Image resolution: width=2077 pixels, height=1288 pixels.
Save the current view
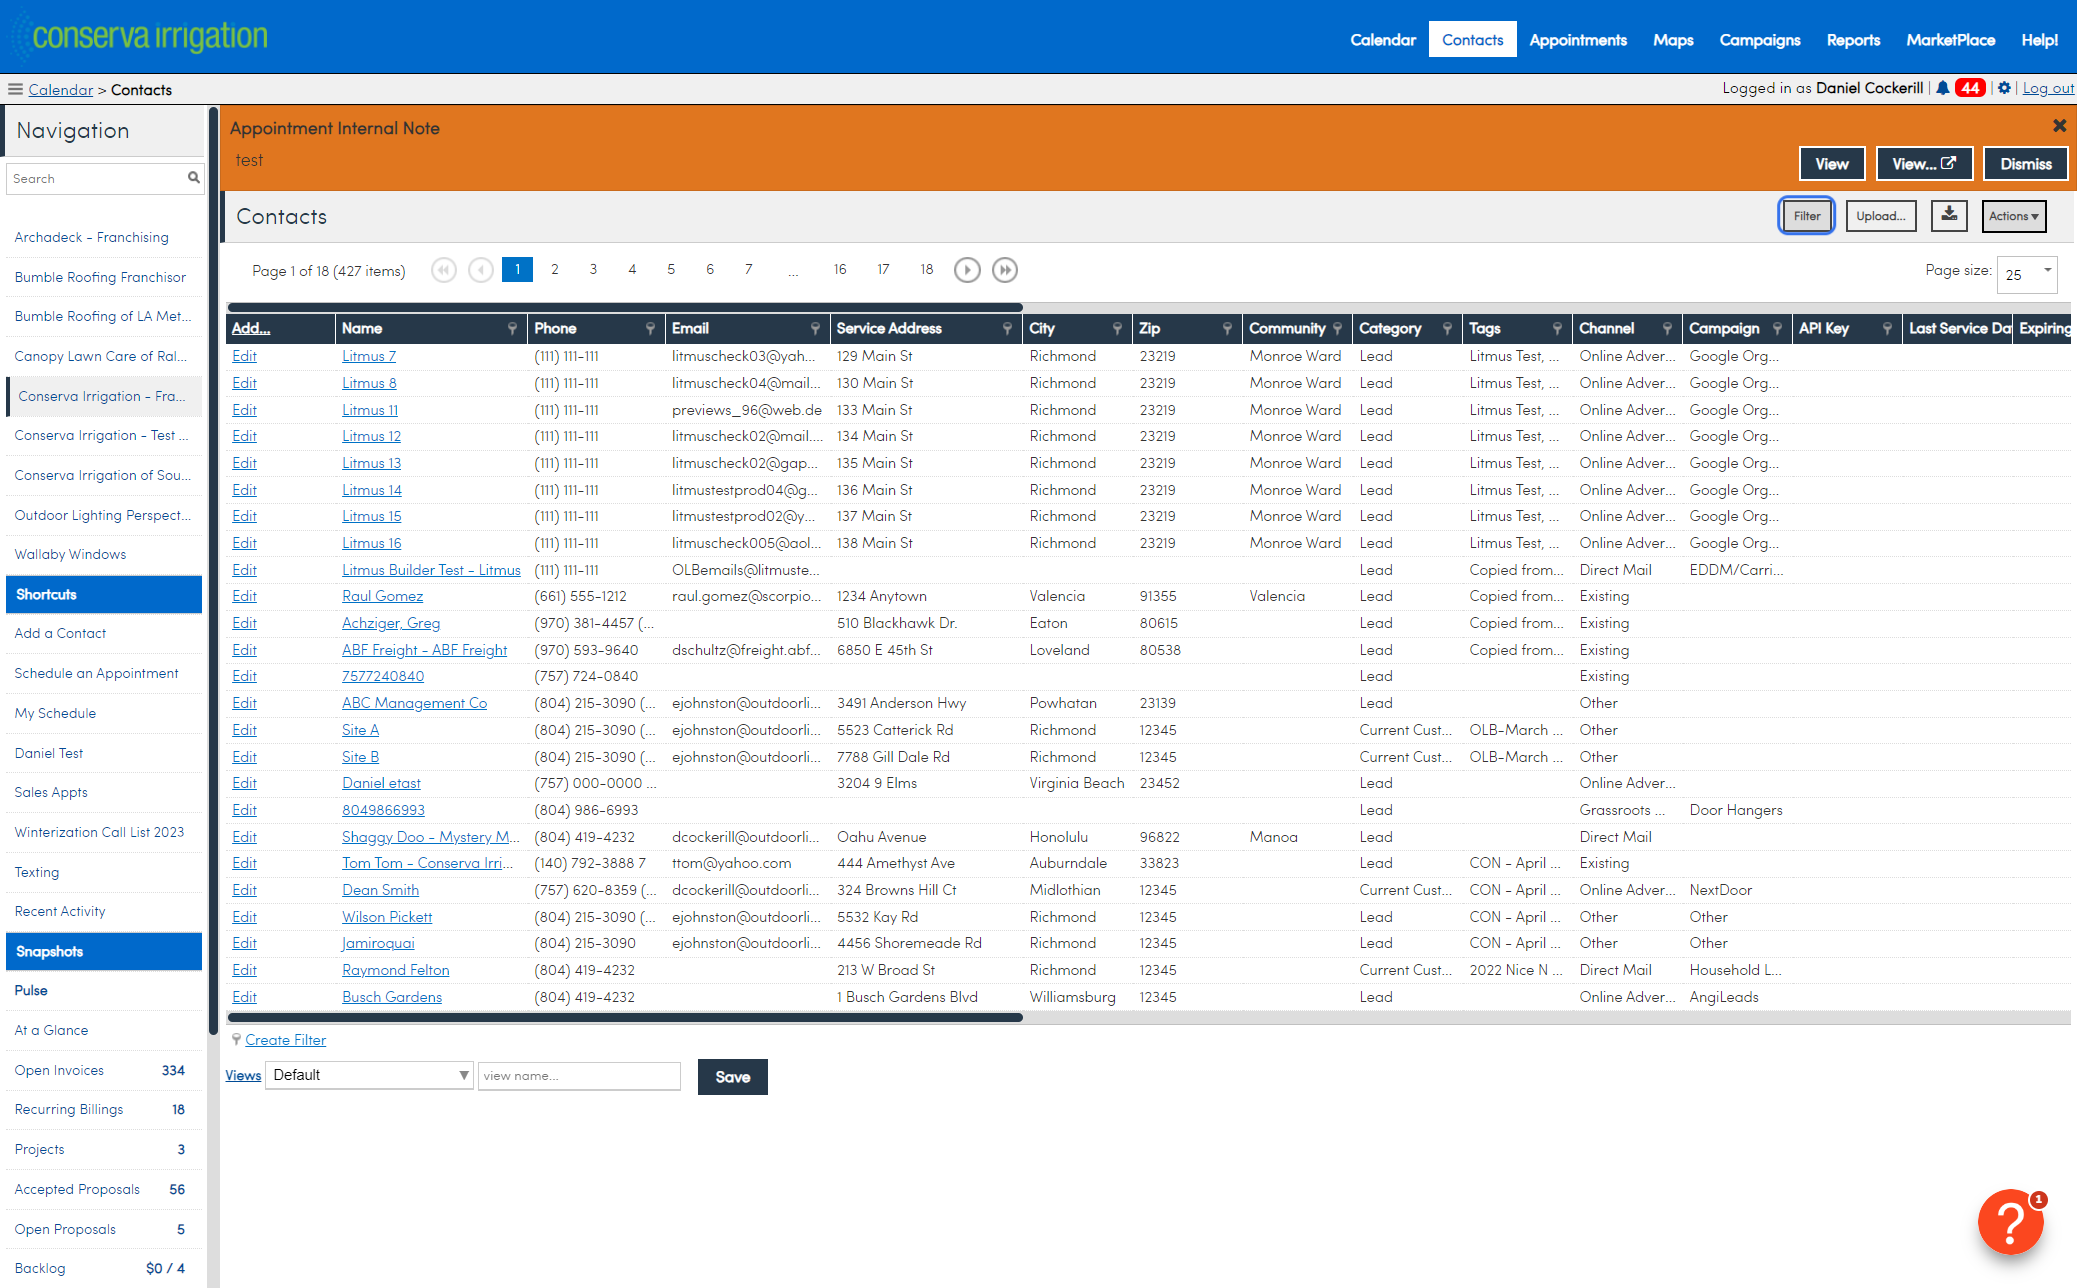tap(733, 1077)
